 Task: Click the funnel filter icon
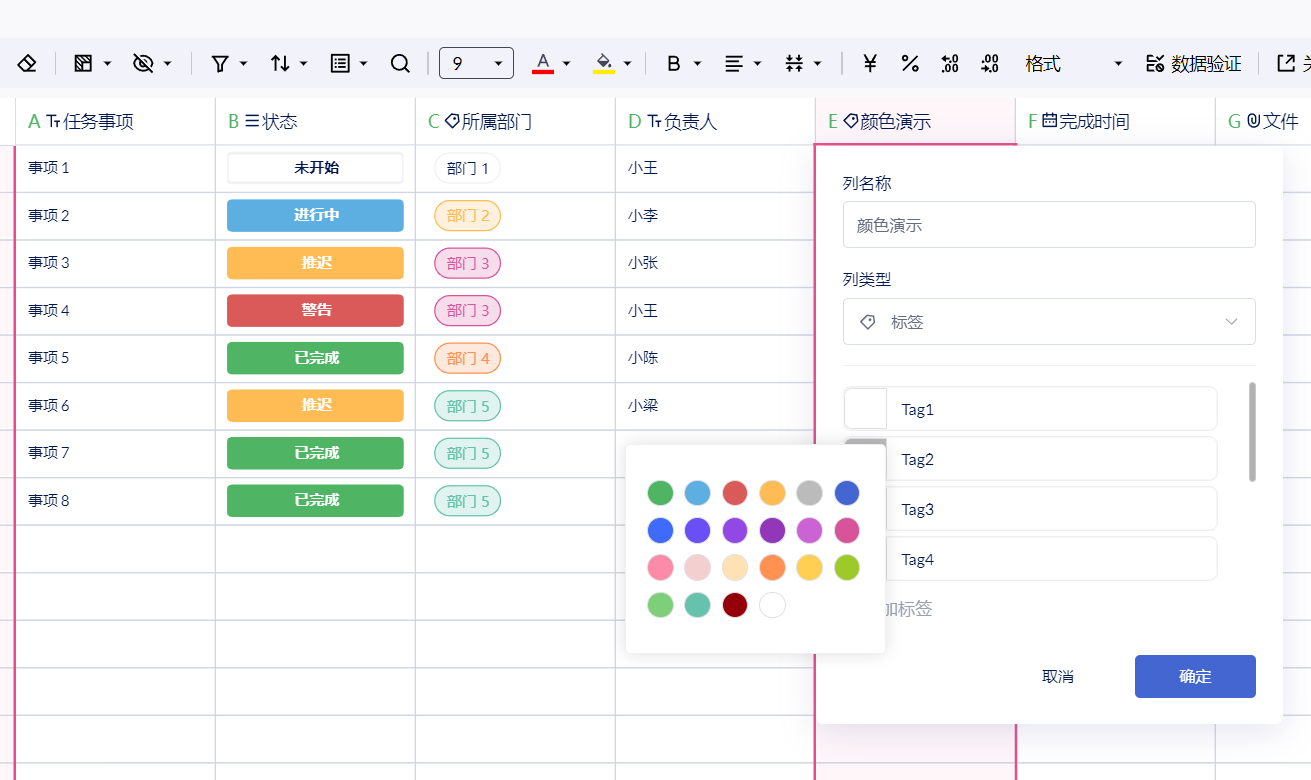tap(220, 63)
